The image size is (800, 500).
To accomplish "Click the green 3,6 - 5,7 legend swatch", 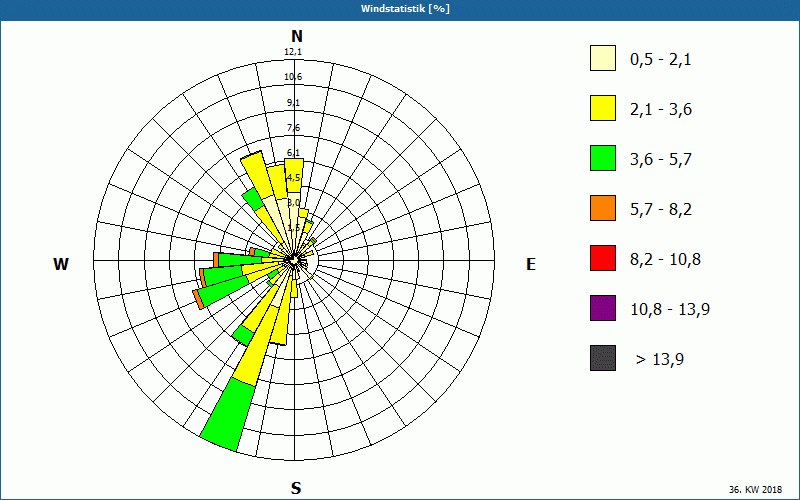I will 603,158.
